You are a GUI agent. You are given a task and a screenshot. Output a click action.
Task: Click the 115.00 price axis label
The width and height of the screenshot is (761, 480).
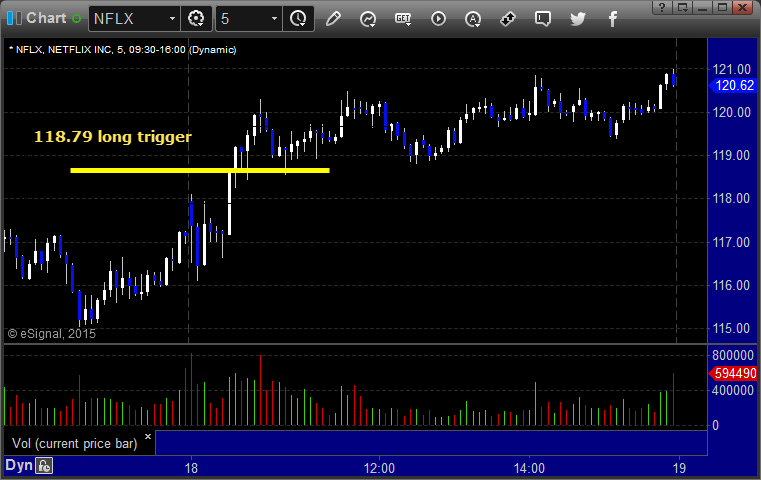tap(731, 329)
